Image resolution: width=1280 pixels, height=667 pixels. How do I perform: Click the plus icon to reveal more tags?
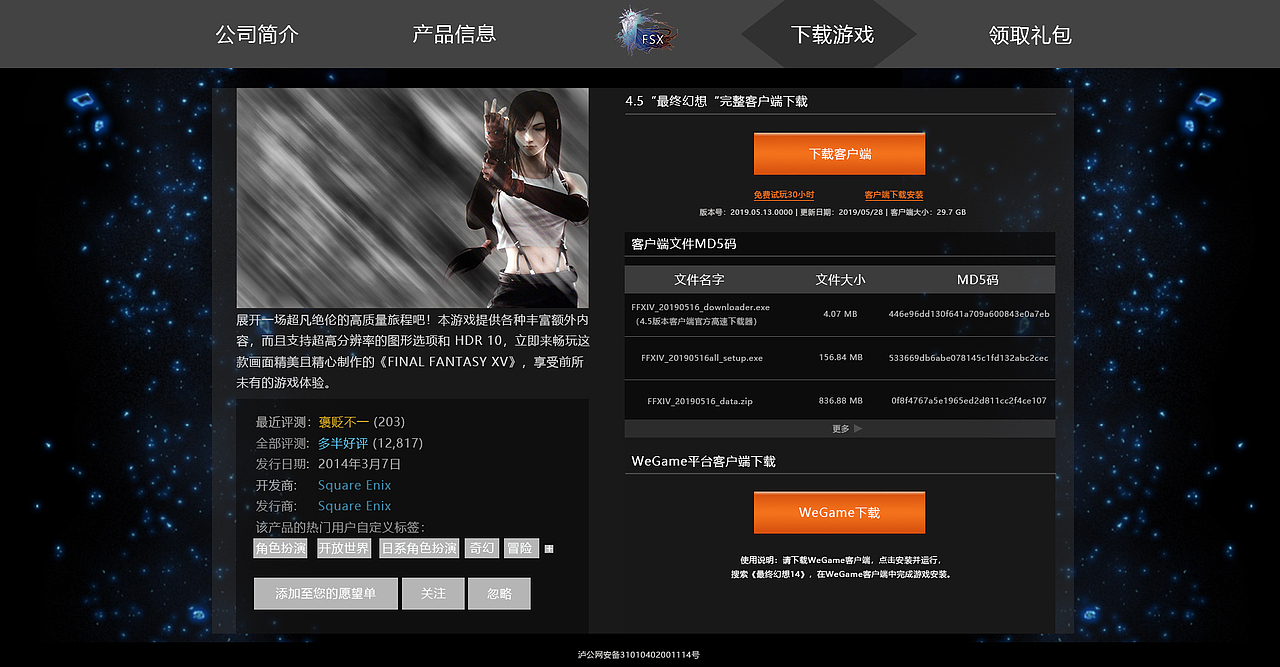548,547
